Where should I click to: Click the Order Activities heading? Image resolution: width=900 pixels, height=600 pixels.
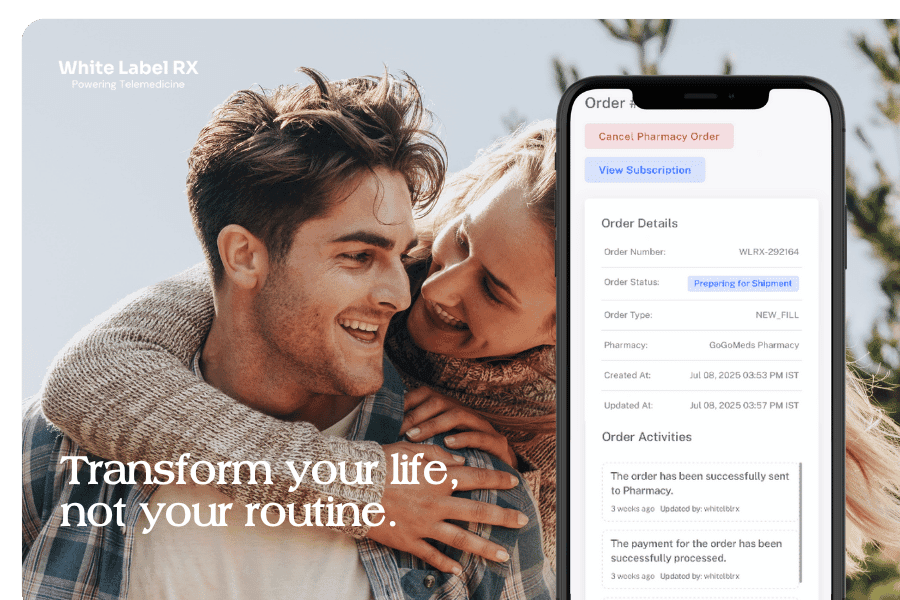647,437
